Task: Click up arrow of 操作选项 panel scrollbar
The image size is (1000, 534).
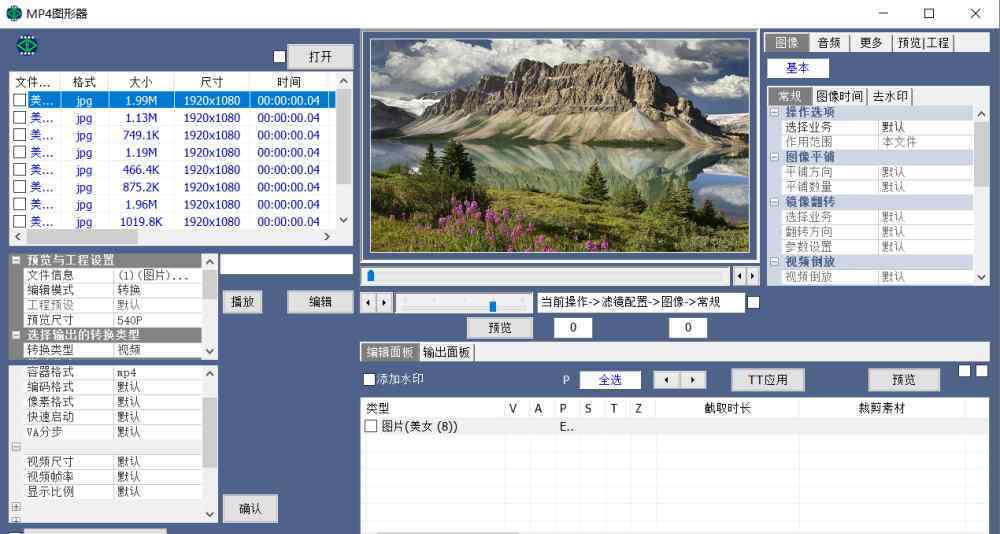Action: (982, 114)
